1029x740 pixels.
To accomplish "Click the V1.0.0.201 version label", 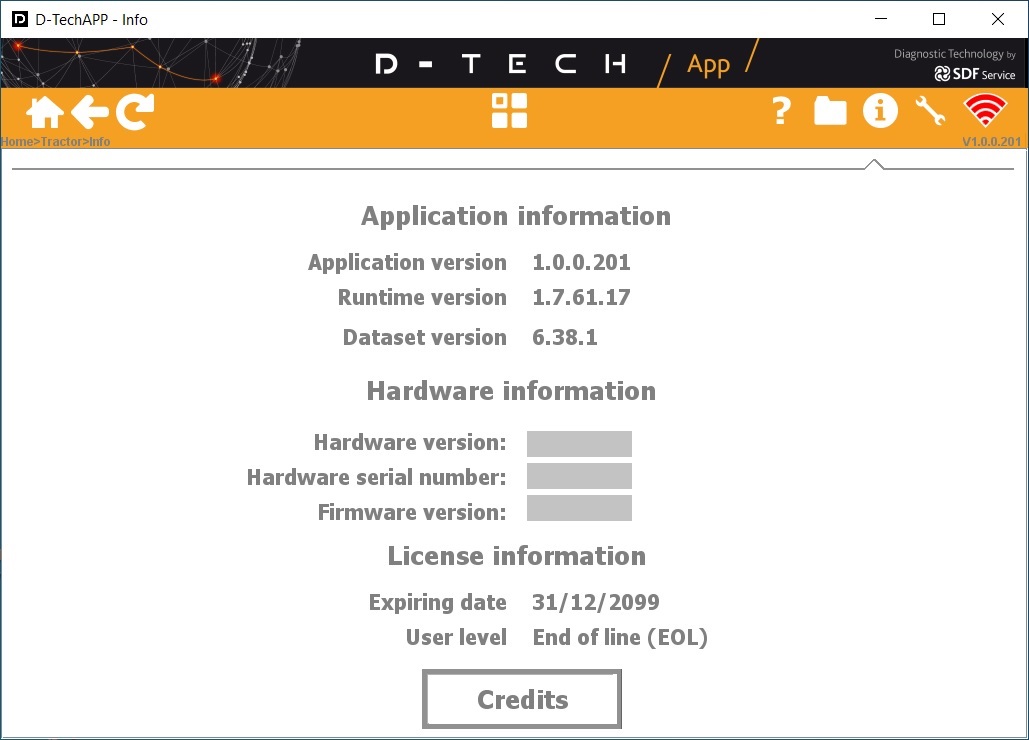I will [992, 142].
